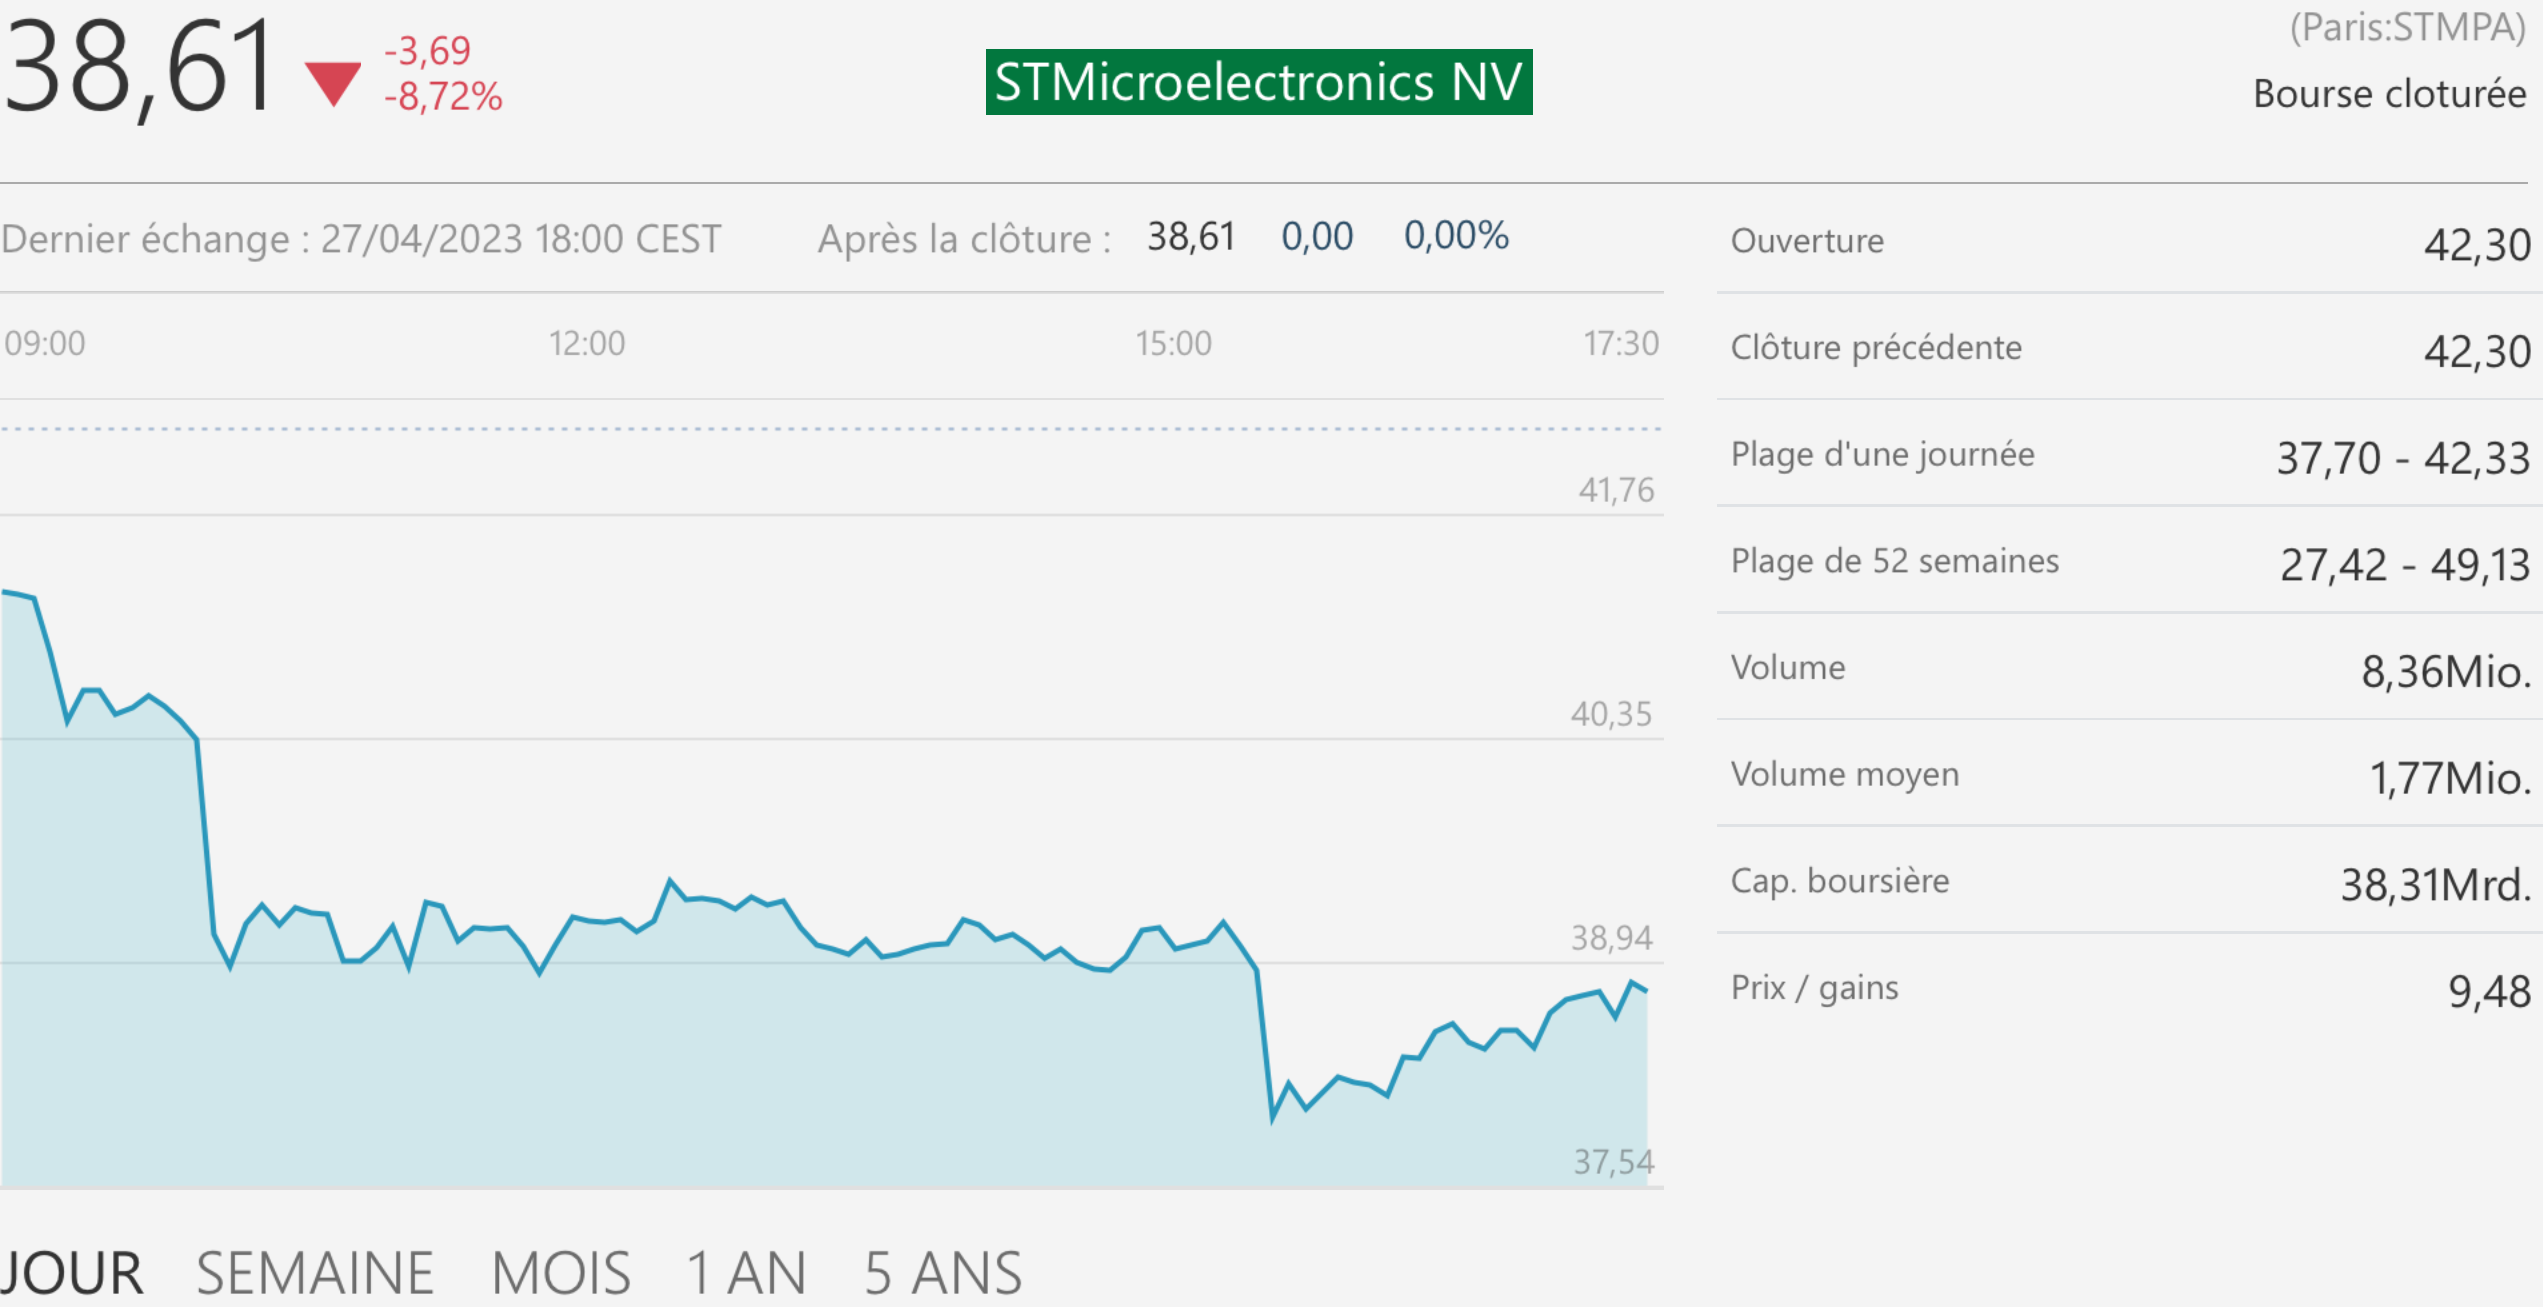Click the Paris:STMPA ticker symbol
The width and height of the screenshot is (2543, 1307).
[2408, 28]
